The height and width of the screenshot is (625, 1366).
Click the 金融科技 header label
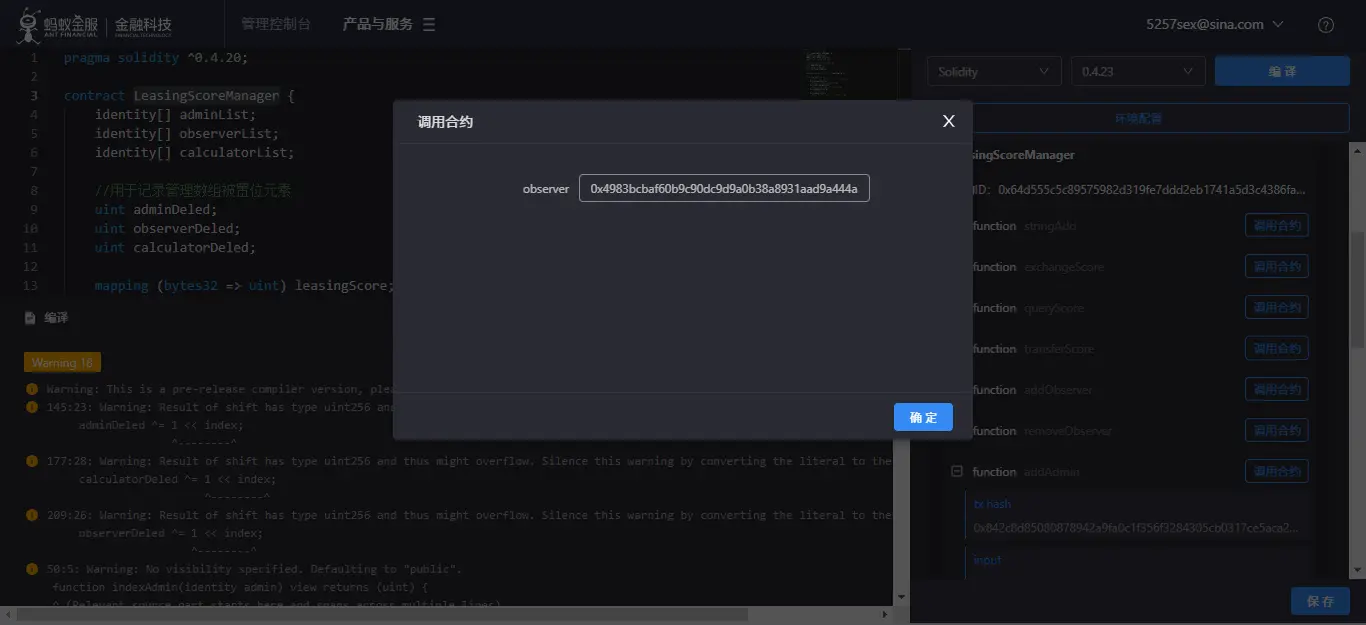(143, 25)
